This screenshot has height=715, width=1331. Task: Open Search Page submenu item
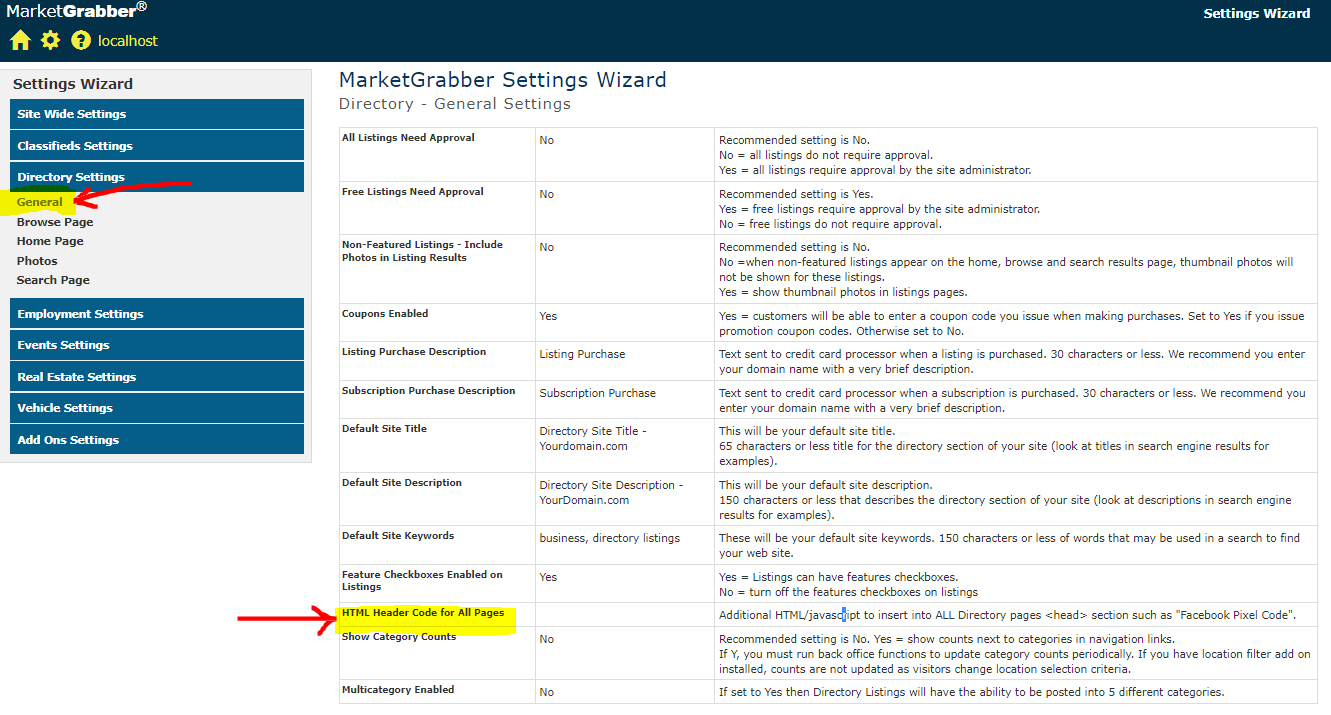(53, 280)
